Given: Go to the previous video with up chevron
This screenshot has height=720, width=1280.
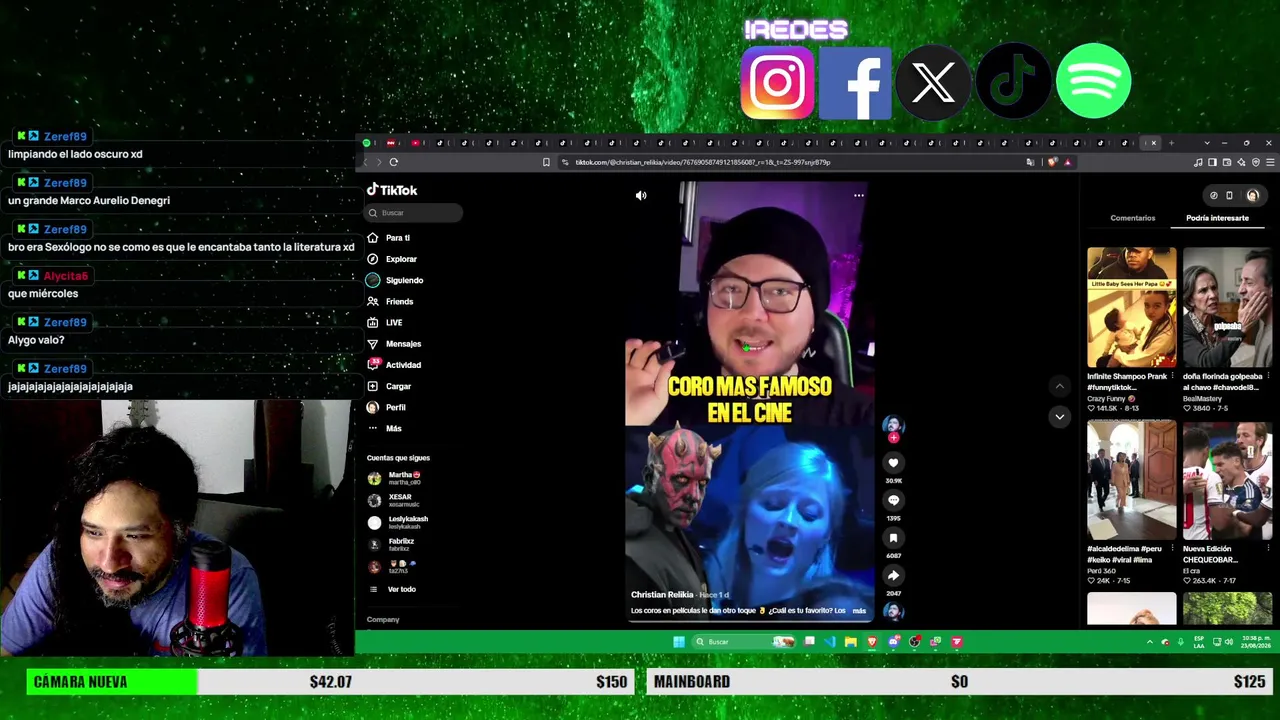Looking at the screenshot, I should tap(1059, 386).
